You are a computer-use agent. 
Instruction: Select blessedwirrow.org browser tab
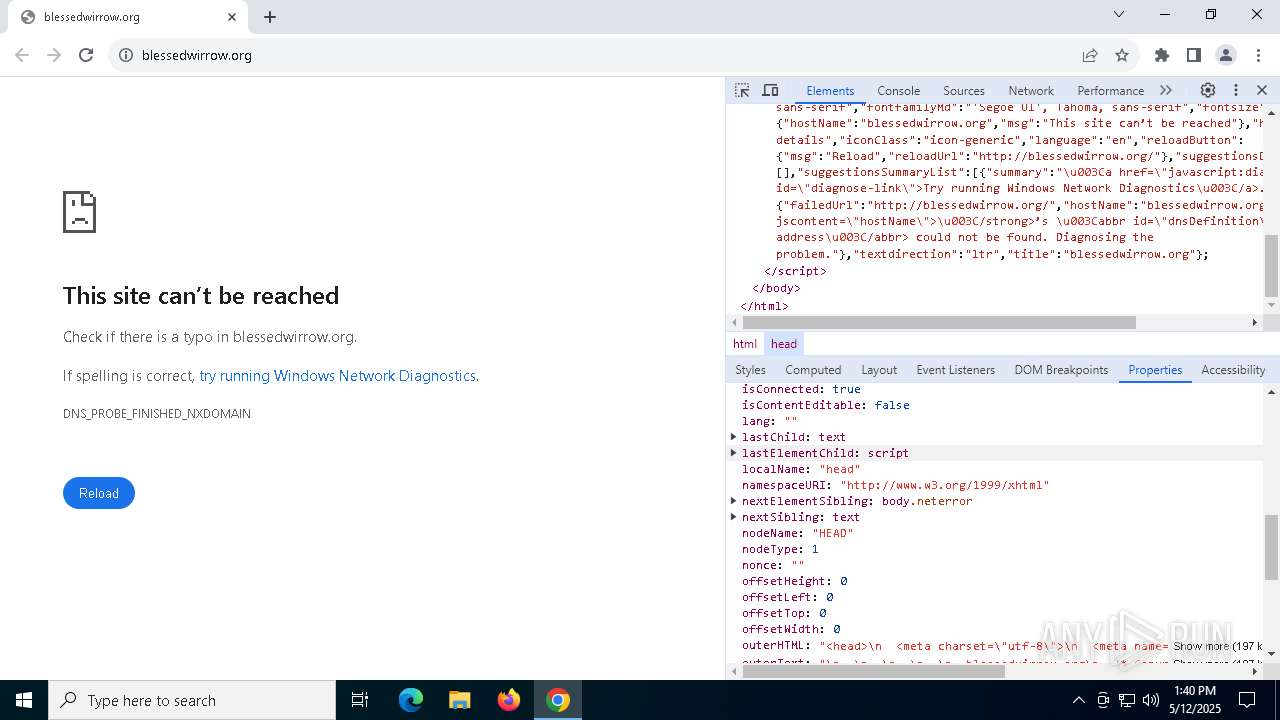(x=128, y=17)
